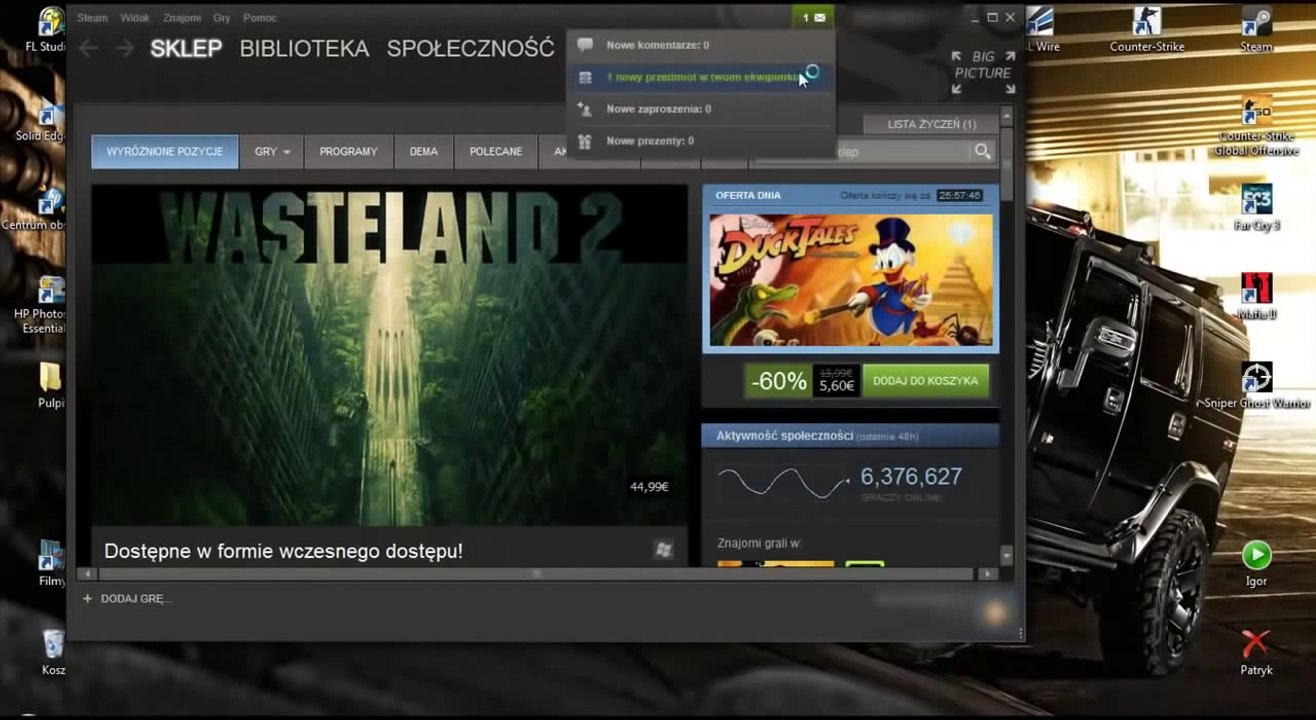The image size is (1316, 720).
Task: Open the PROGRAMY store tab
Action: (349, 151)
